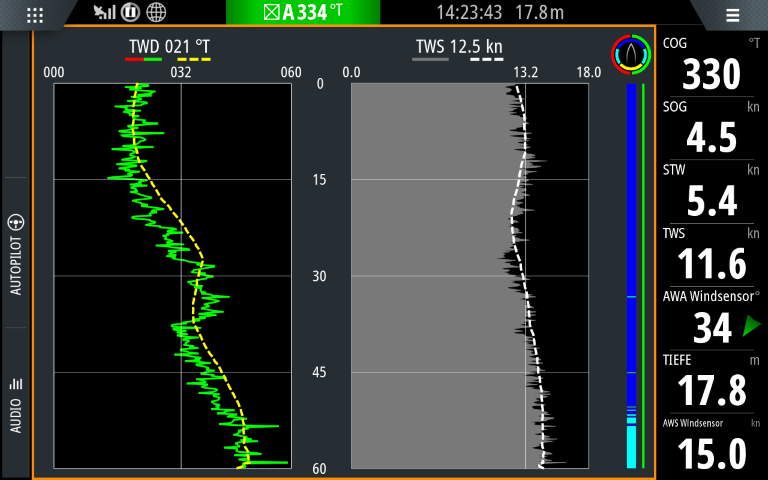Tap the green autopilot A 334 heading banner
768x480 pixels.
coord(303,13)
